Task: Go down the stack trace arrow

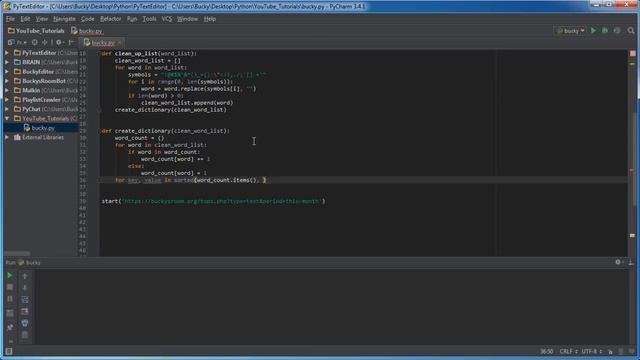Action: point(25,288)
